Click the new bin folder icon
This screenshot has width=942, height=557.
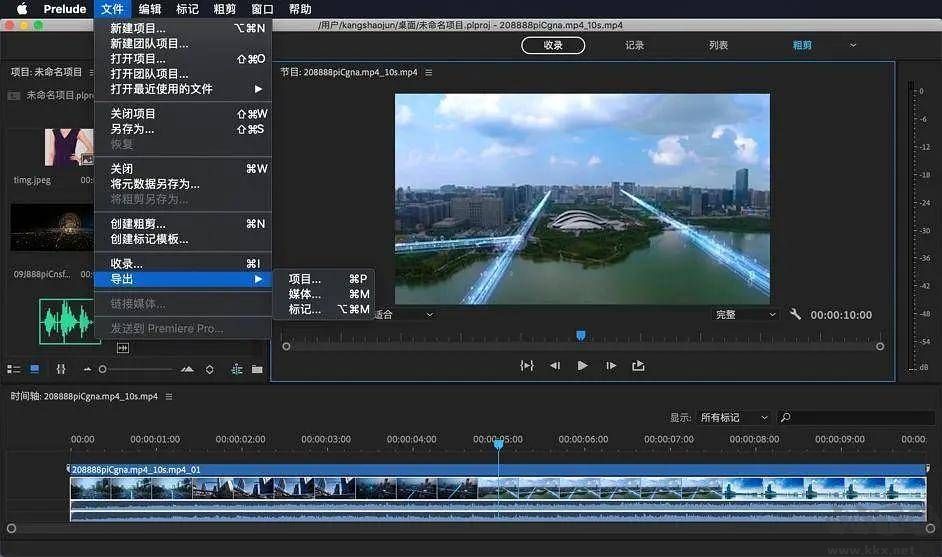tap(257, 369)
